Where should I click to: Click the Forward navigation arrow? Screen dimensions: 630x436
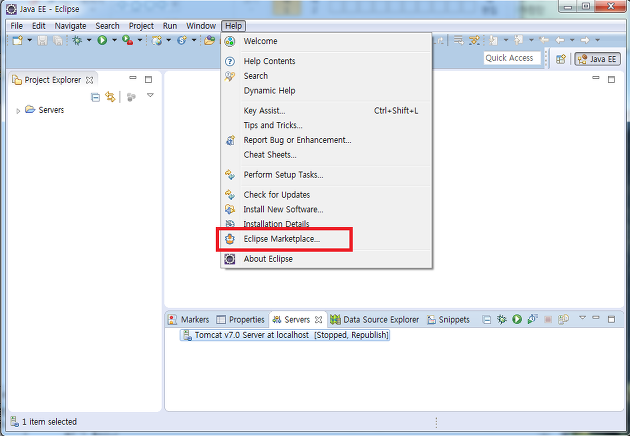click(585, 40)
